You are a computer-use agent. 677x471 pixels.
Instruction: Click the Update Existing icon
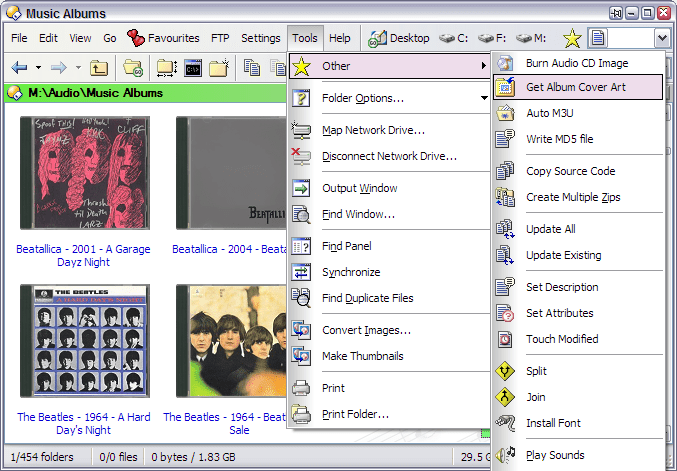pos(505,255)
